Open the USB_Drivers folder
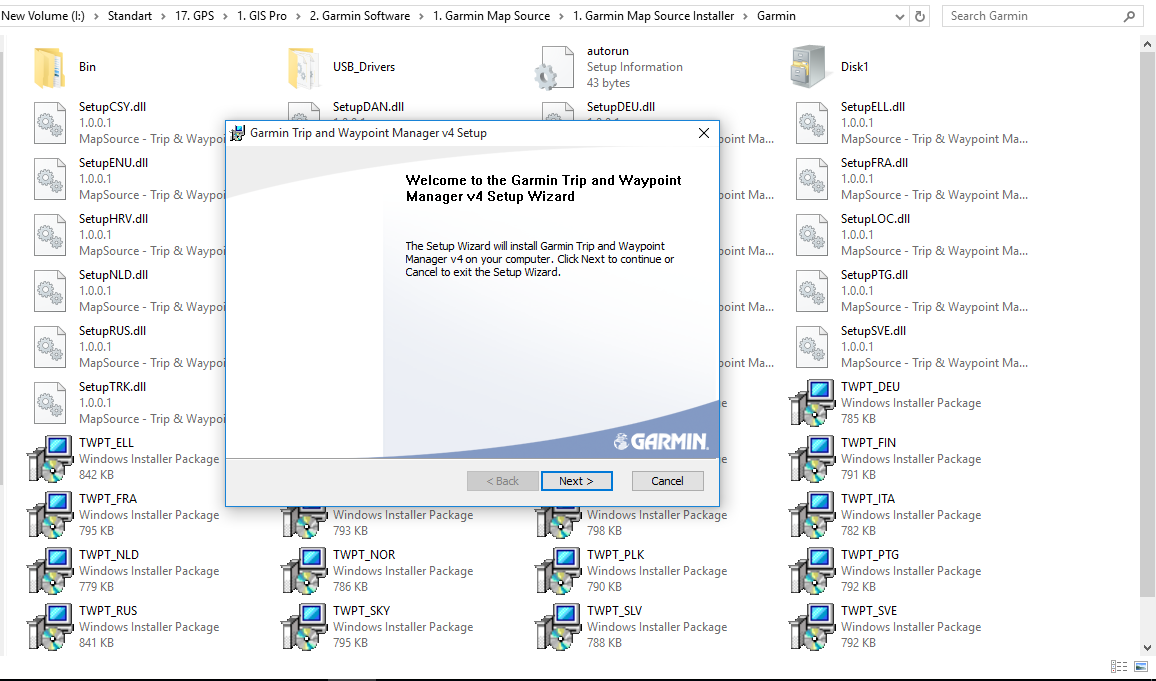This screenshot has width=1156, height=681. (x=363, y=67)
